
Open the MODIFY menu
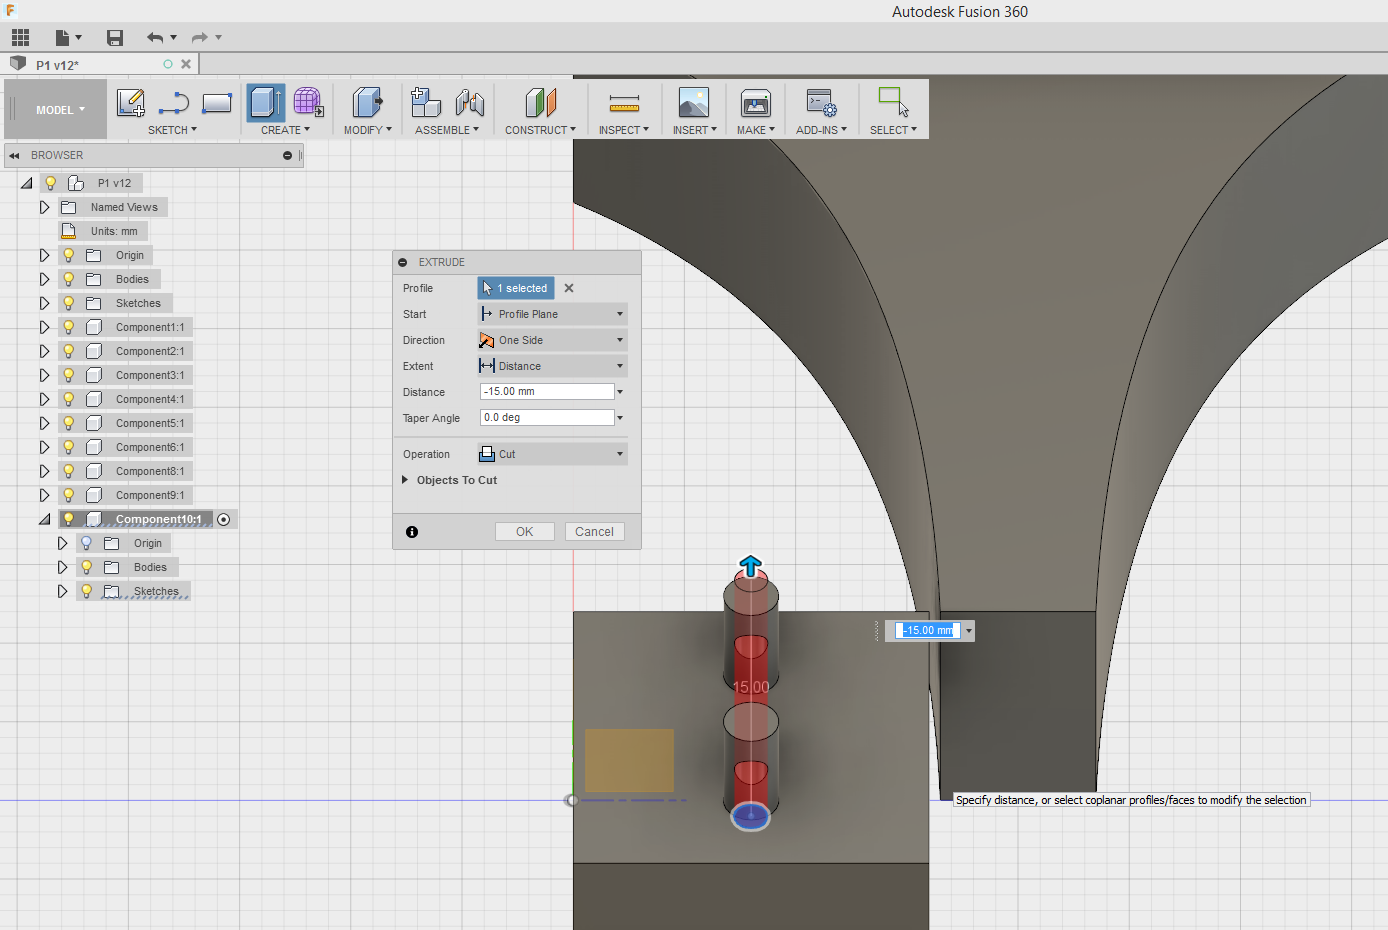(367, 130)
